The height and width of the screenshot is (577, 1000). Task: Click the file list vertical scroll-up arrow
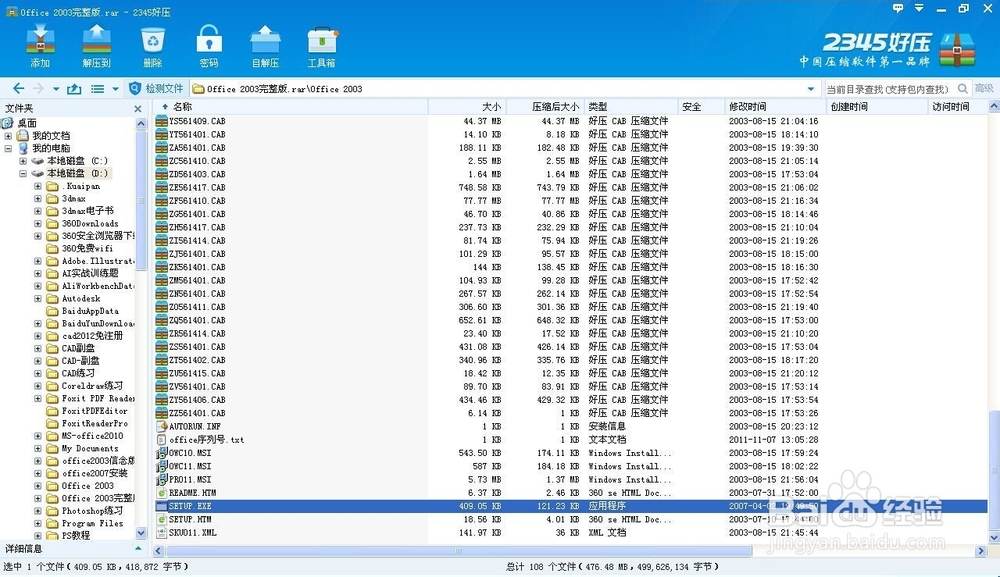(x=994, y=106)
